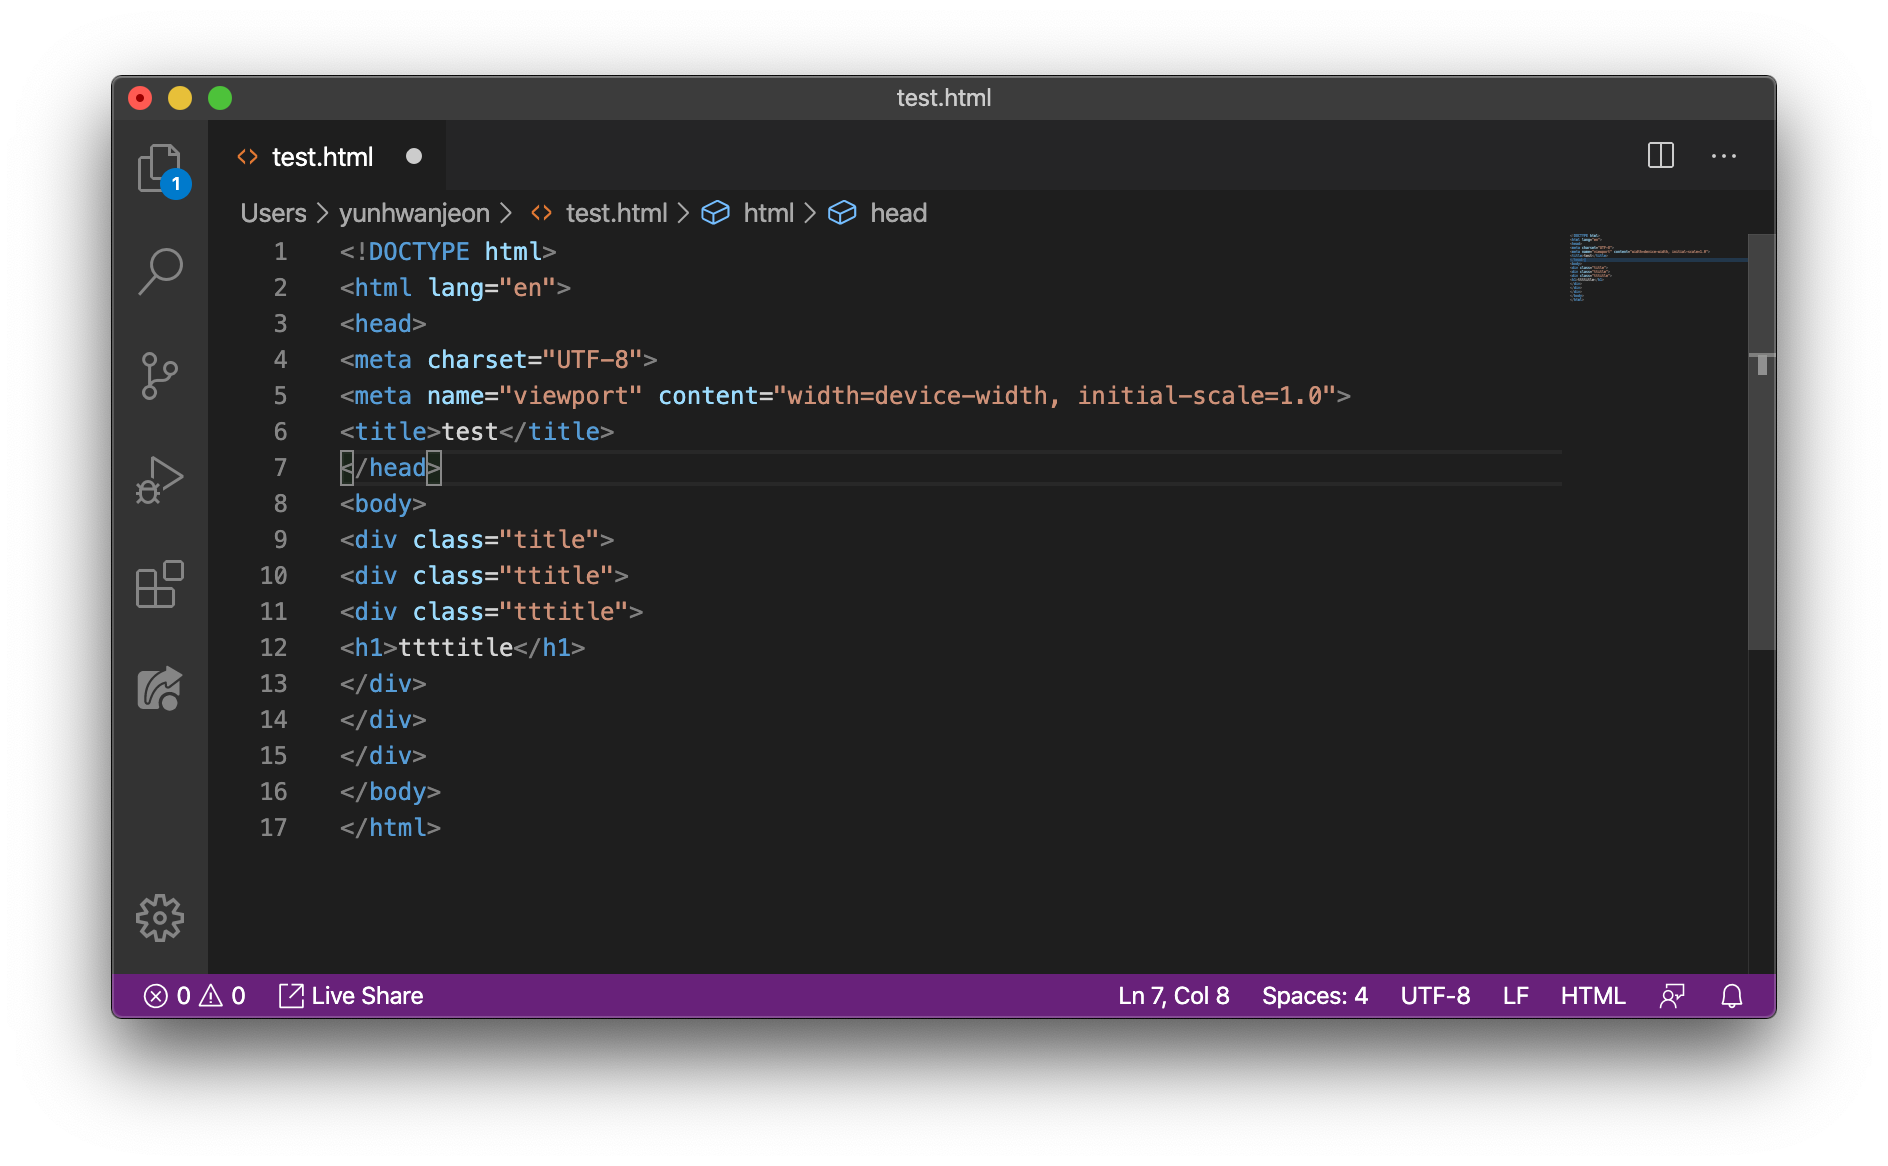Click the window title test.html
Image resolution: width=1888 pixels, height=1166 pixels.
[943, 98]
